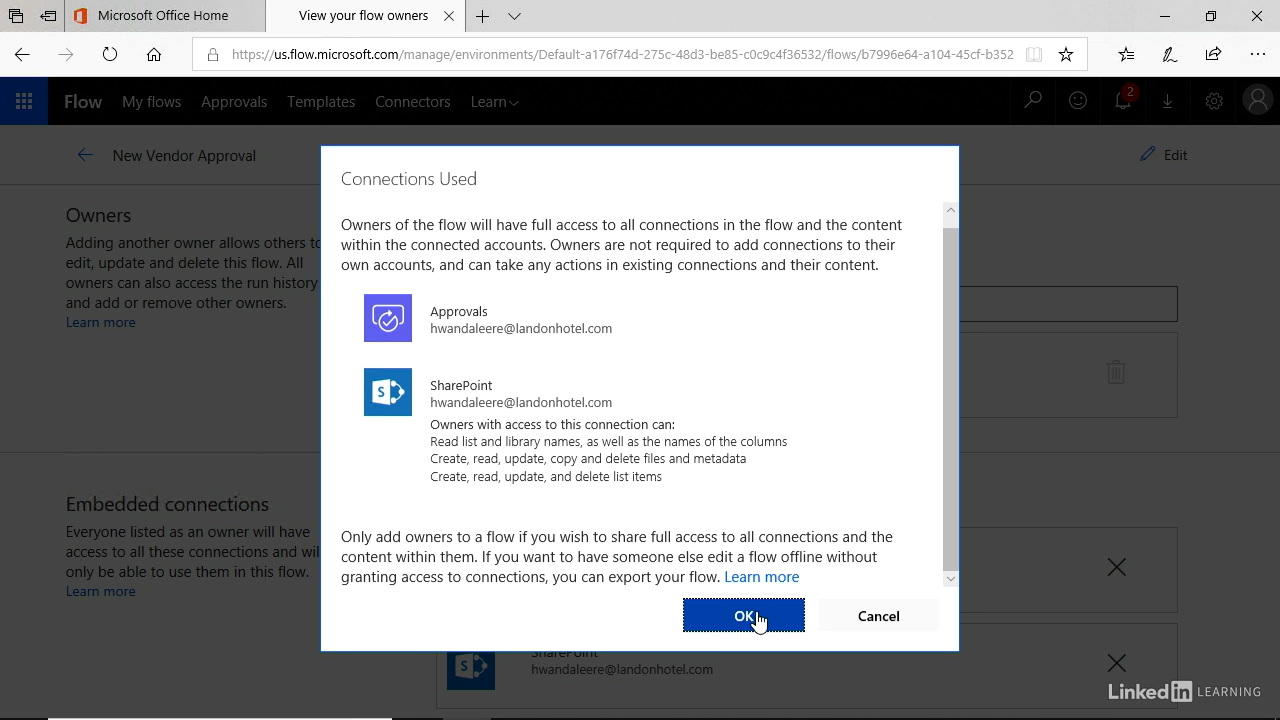1280x720 pixels.
Task: Open reading view icon
Action: 1034,55
